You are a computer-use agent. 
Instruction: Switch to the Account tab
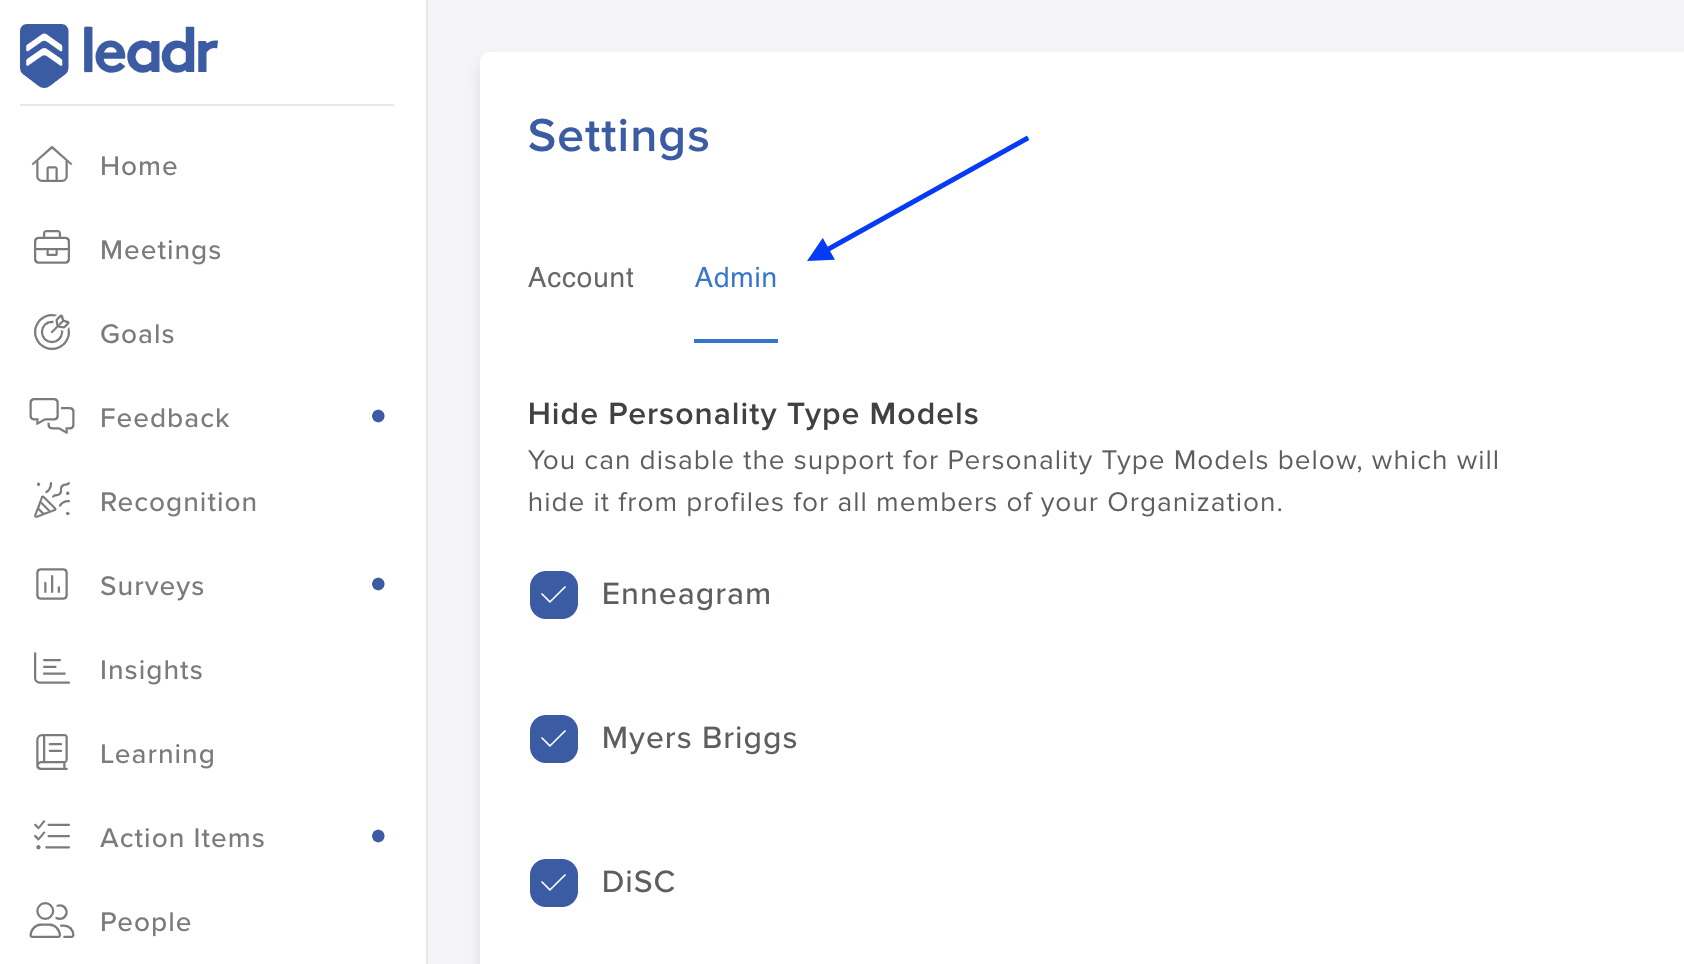pyautogui.click(x=581, y=278)
